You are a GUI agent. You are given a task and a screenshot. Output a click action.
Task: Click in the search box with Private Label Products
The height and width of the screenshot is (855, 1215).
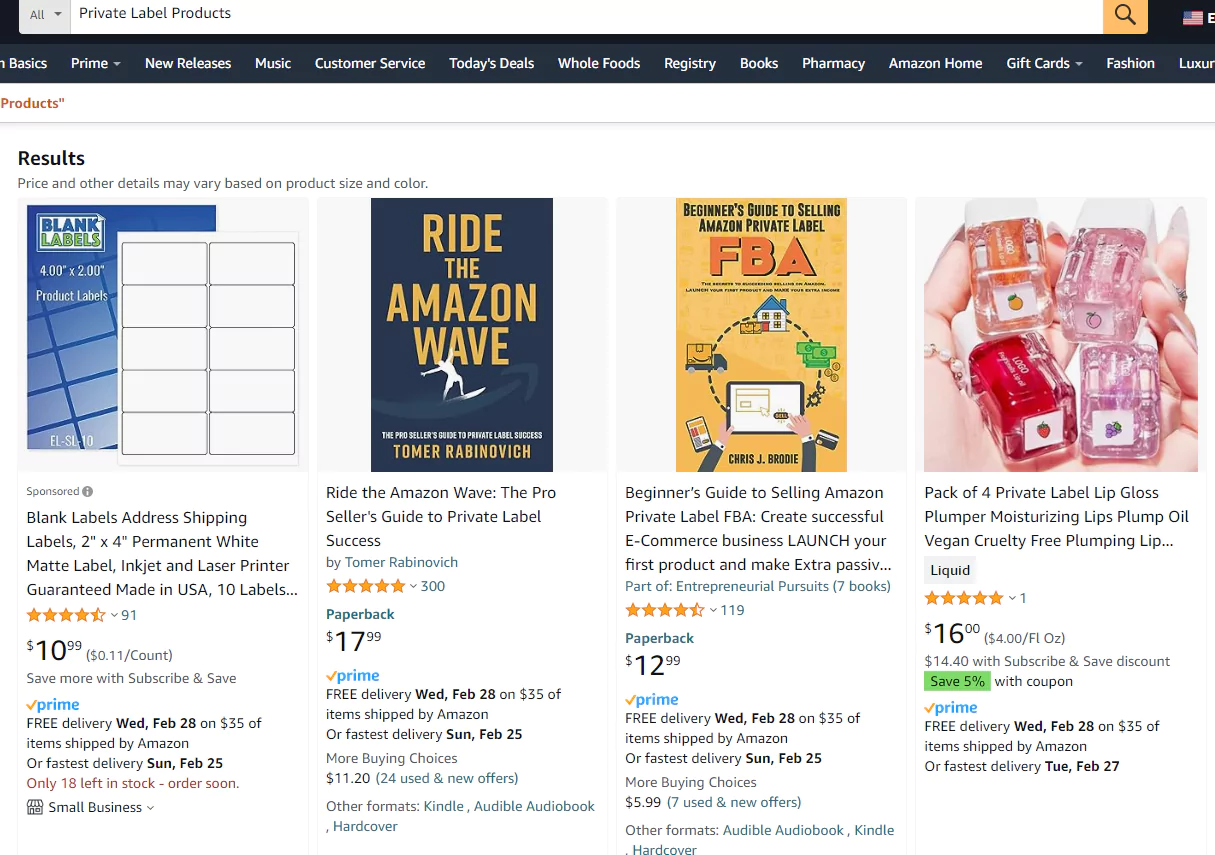click(x=580, y=14)
